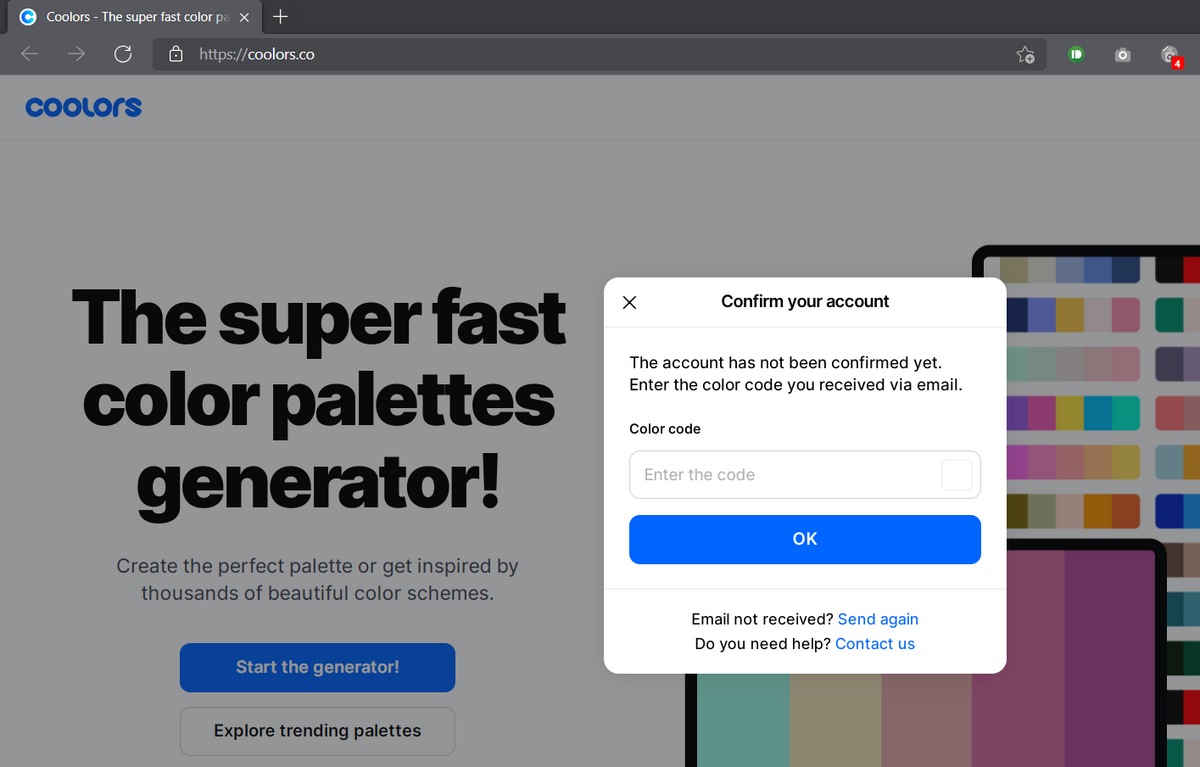Open the Contact us link

point(874,644)
